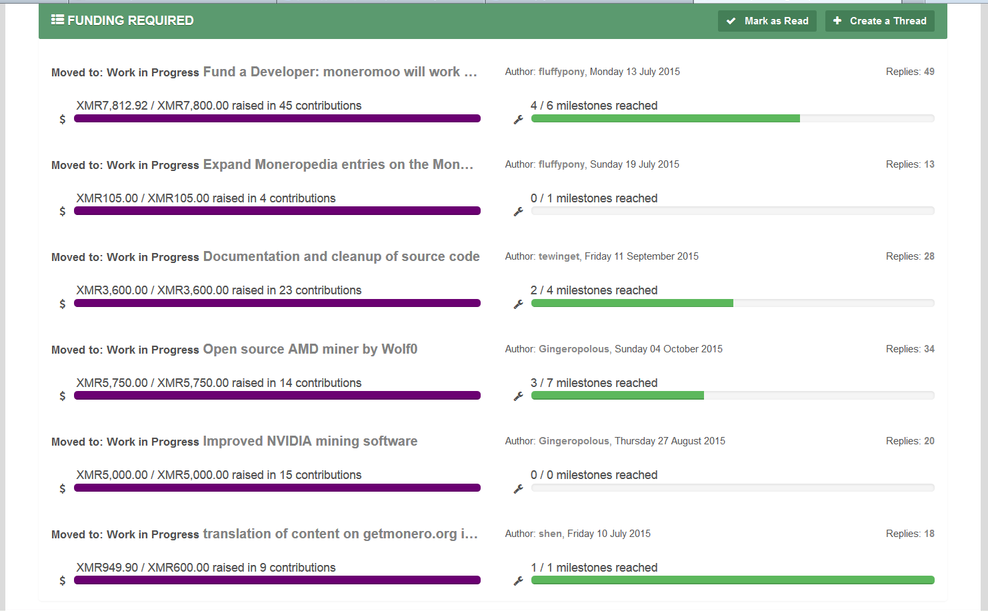The width and height of the screenshot is (988, 611).
Task: Click the wrench icon for 1 / 1 milestones
Action: [519, 581]
